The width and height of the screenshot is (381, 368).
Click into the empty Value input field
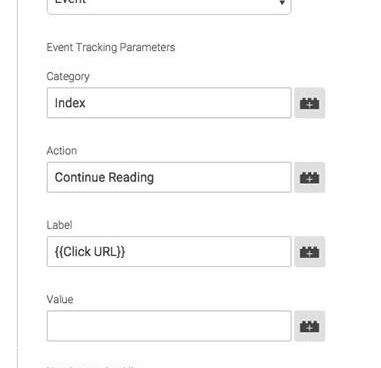point(169,326)
